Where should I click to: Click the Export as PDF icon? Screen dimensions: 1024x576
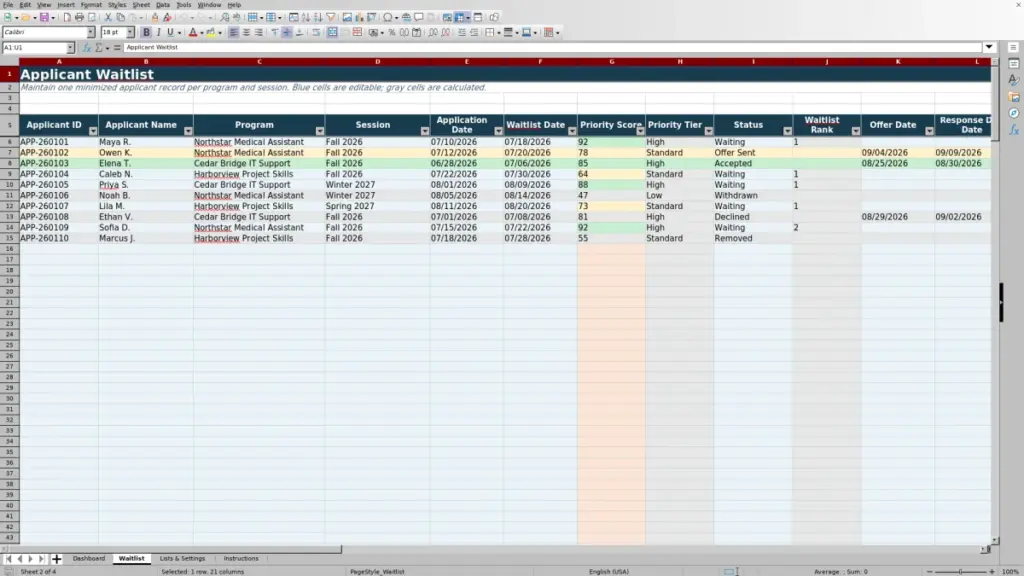[x=67, y=18]
